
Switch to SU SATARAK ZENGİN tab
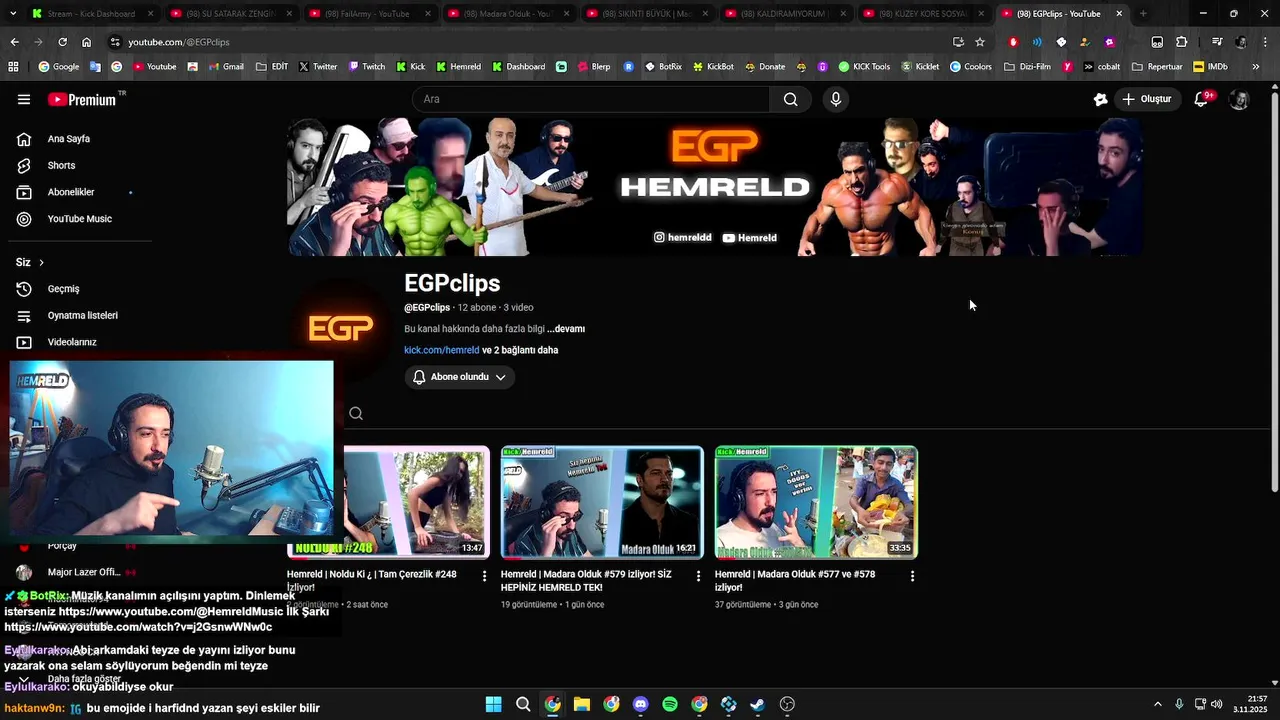pos(231,14)
